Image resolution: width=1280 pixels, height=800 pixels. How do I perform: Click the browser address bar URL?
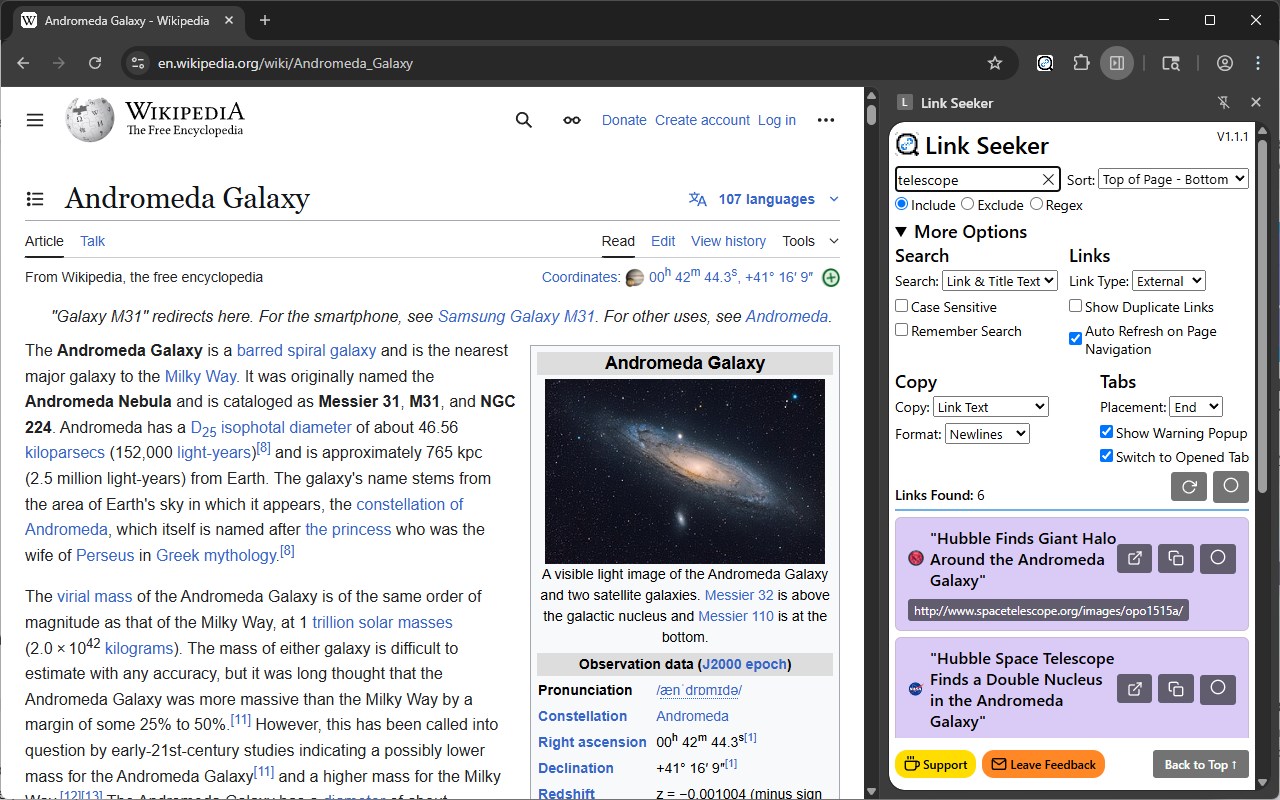tap(286, 63)
